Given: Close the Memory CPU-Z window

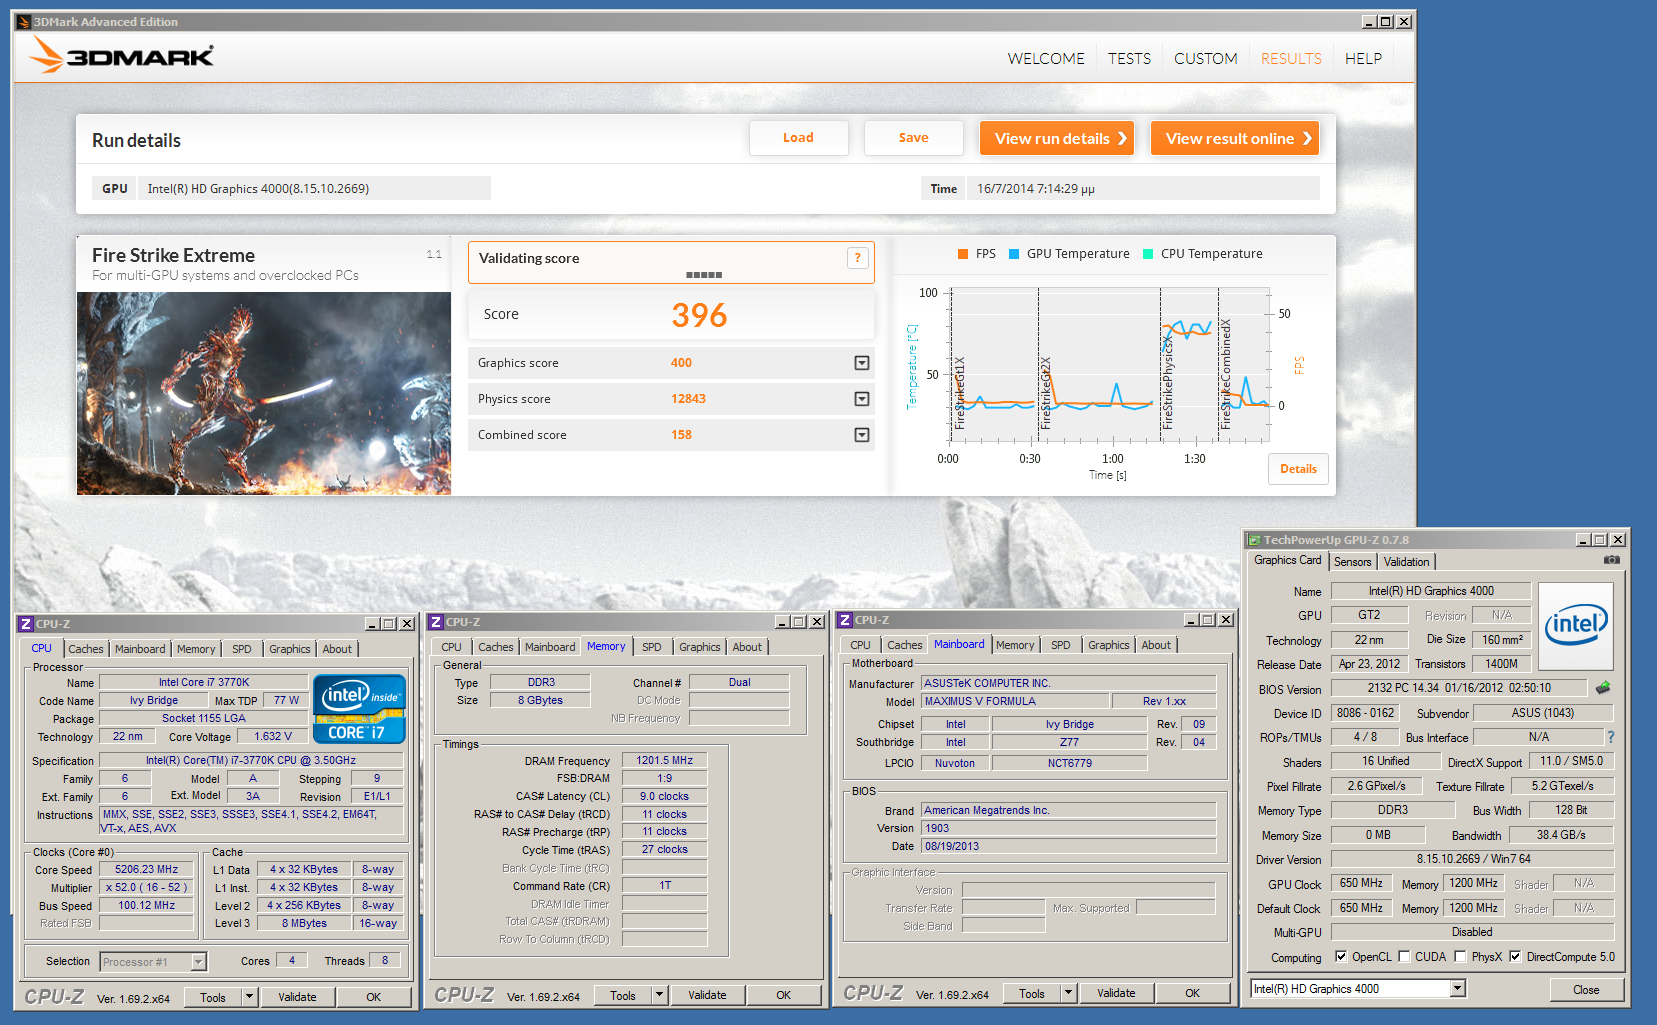Looking at the screenshot, I should [817, 622].
